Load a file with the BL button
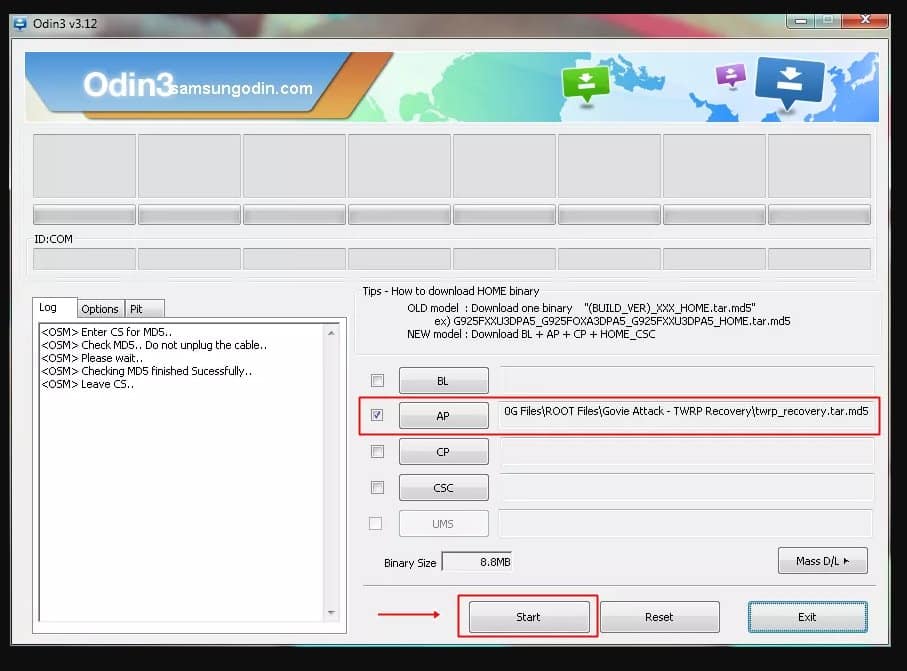This screenshot has height=671, width=907. [443, 381]
